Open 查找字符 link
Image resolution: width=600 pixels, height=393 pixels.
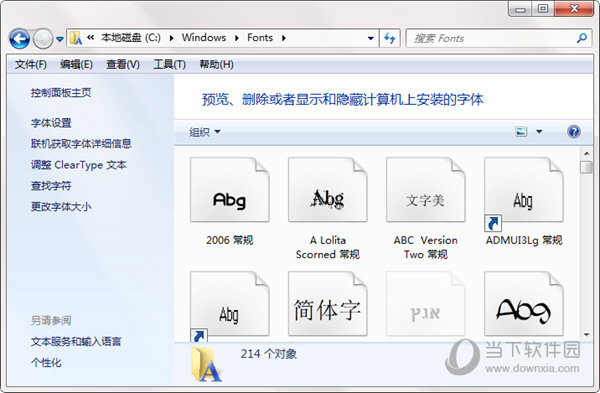[x=51, y=186]
